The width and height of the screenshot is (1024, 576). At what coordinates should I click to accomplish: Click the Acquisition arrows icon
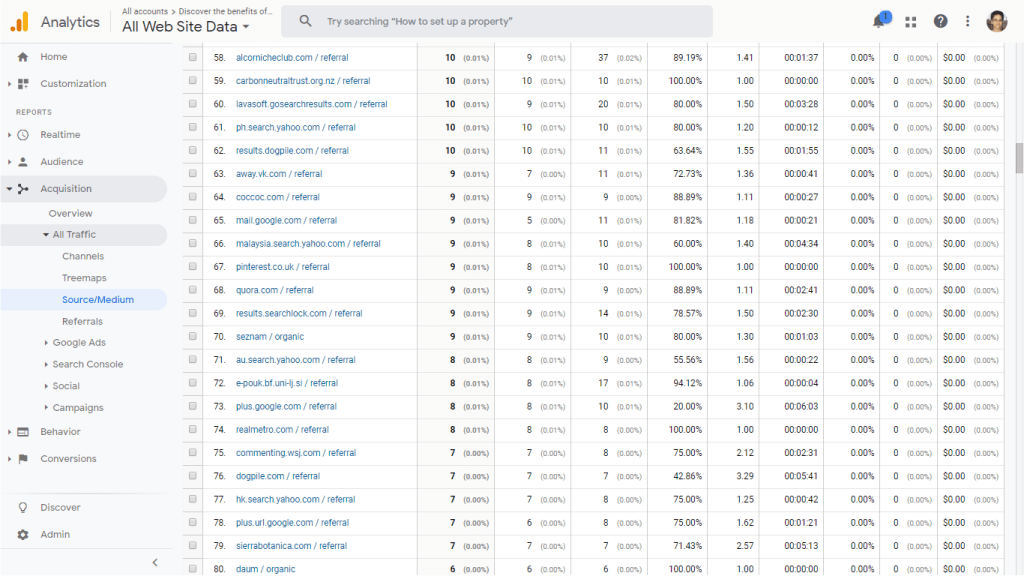23,189
